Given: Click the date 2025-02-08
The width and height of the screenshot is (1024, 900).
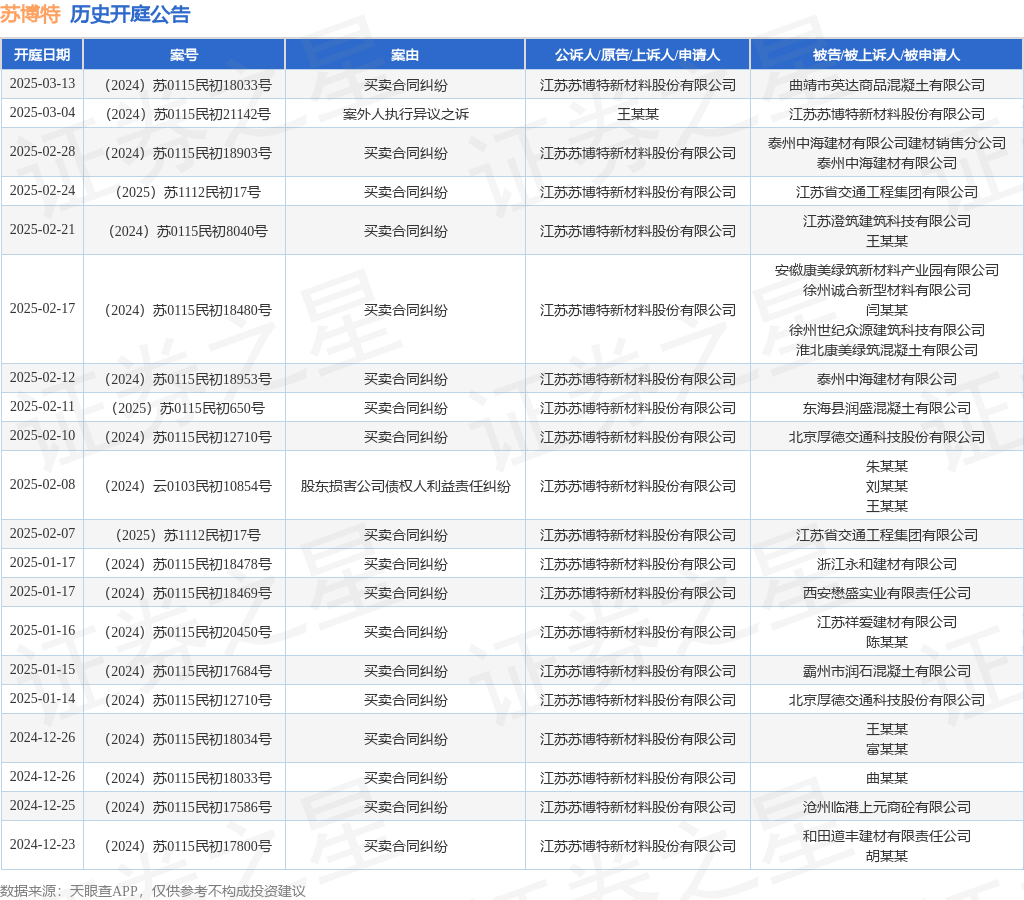Looking at the screenshot, I should (x=42, y=484).
